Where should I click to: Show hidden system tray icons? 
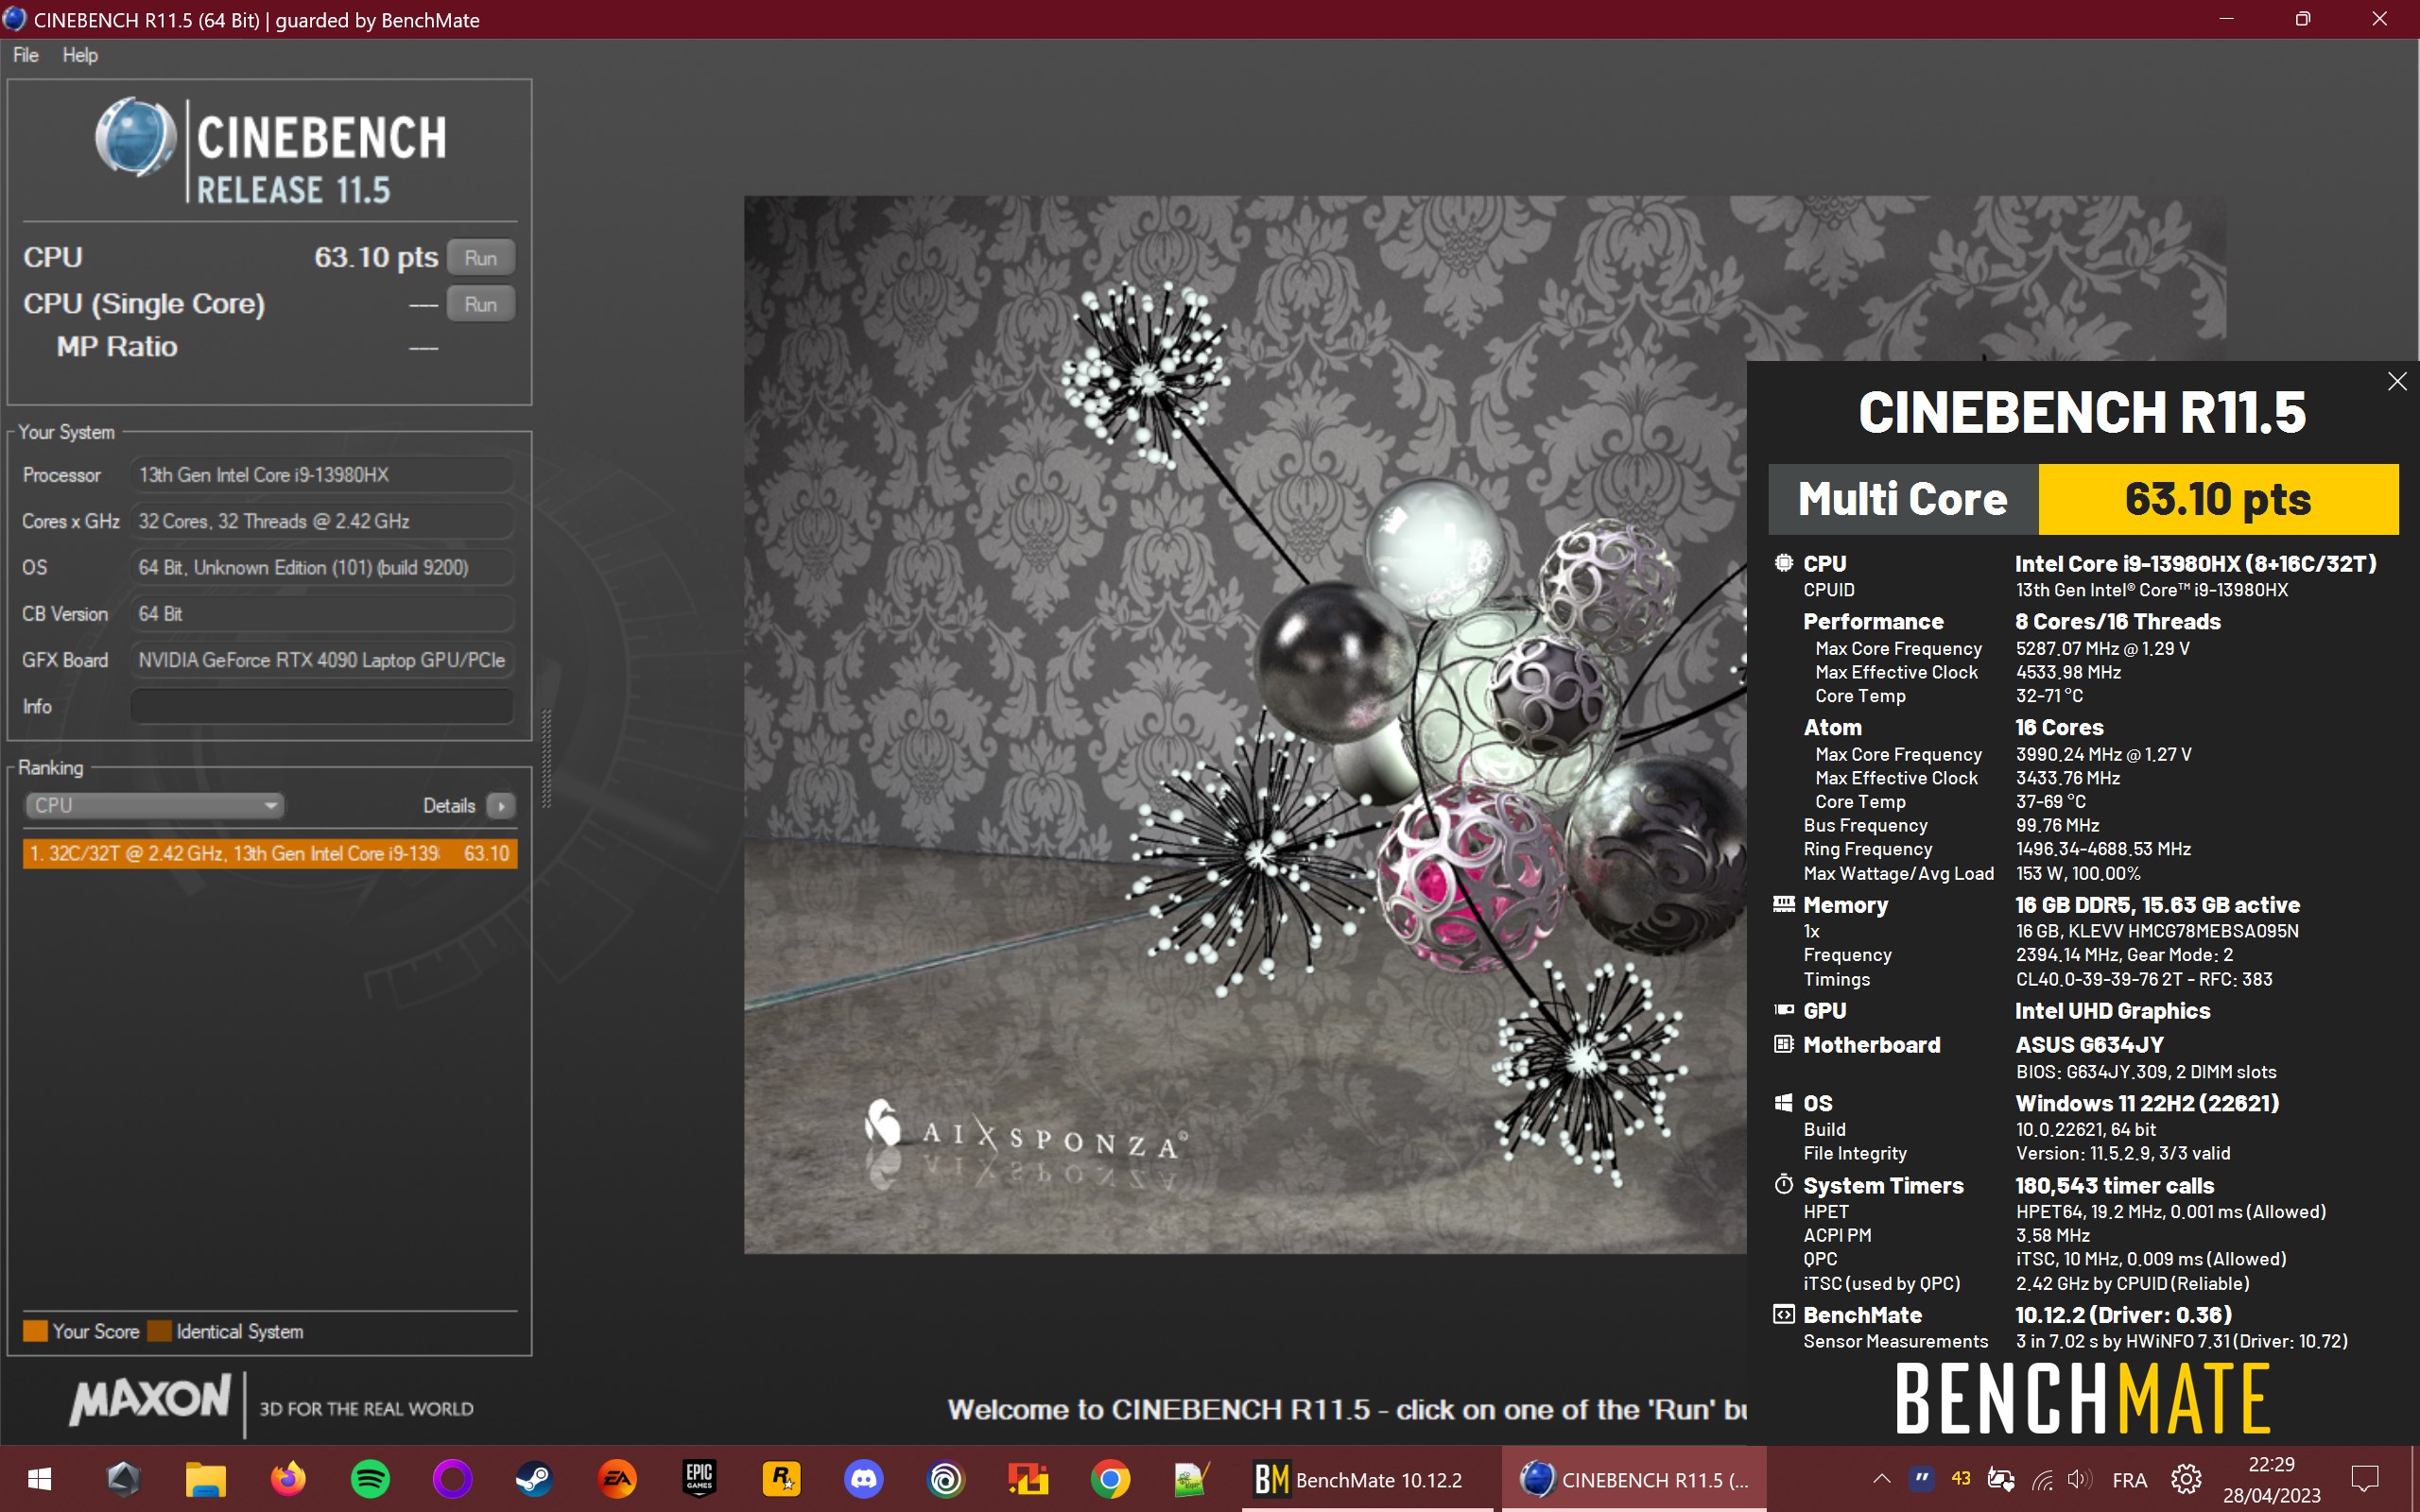tap(1881, 1479)
